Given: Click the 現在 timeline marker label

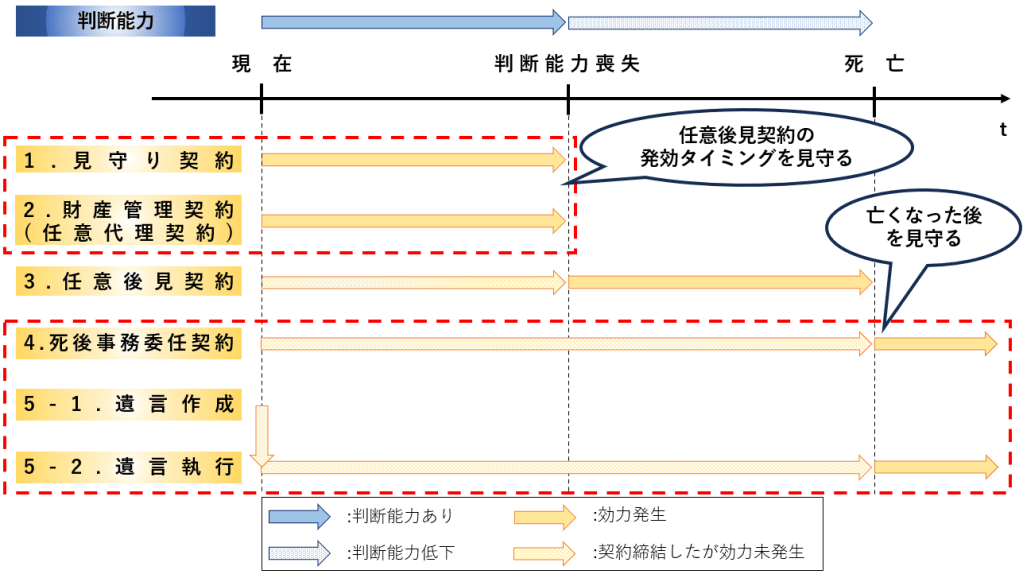Looking at the screenshot, I should (x=261, y=65).
